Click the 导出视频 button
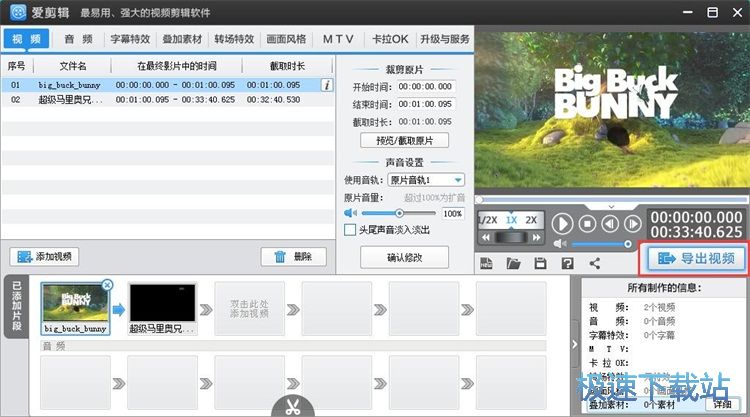 point(696,259)
